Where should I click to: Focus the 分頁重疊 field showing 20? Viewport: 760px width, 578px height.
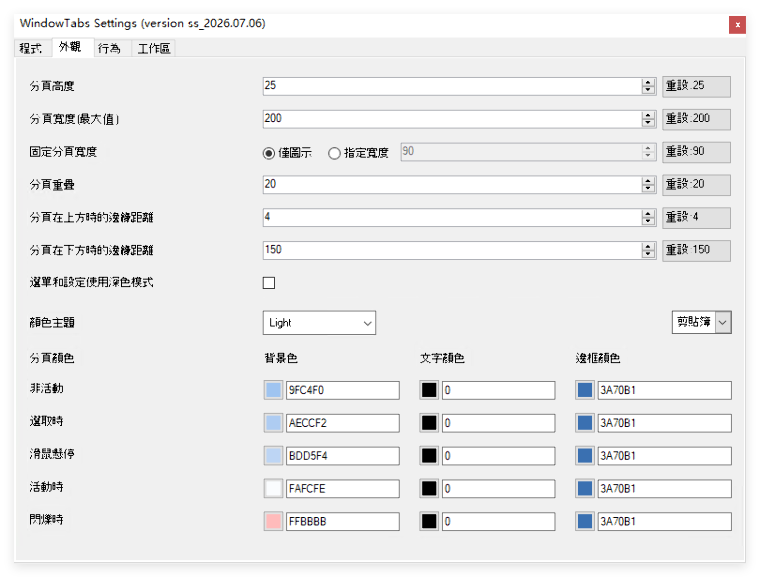452,185
